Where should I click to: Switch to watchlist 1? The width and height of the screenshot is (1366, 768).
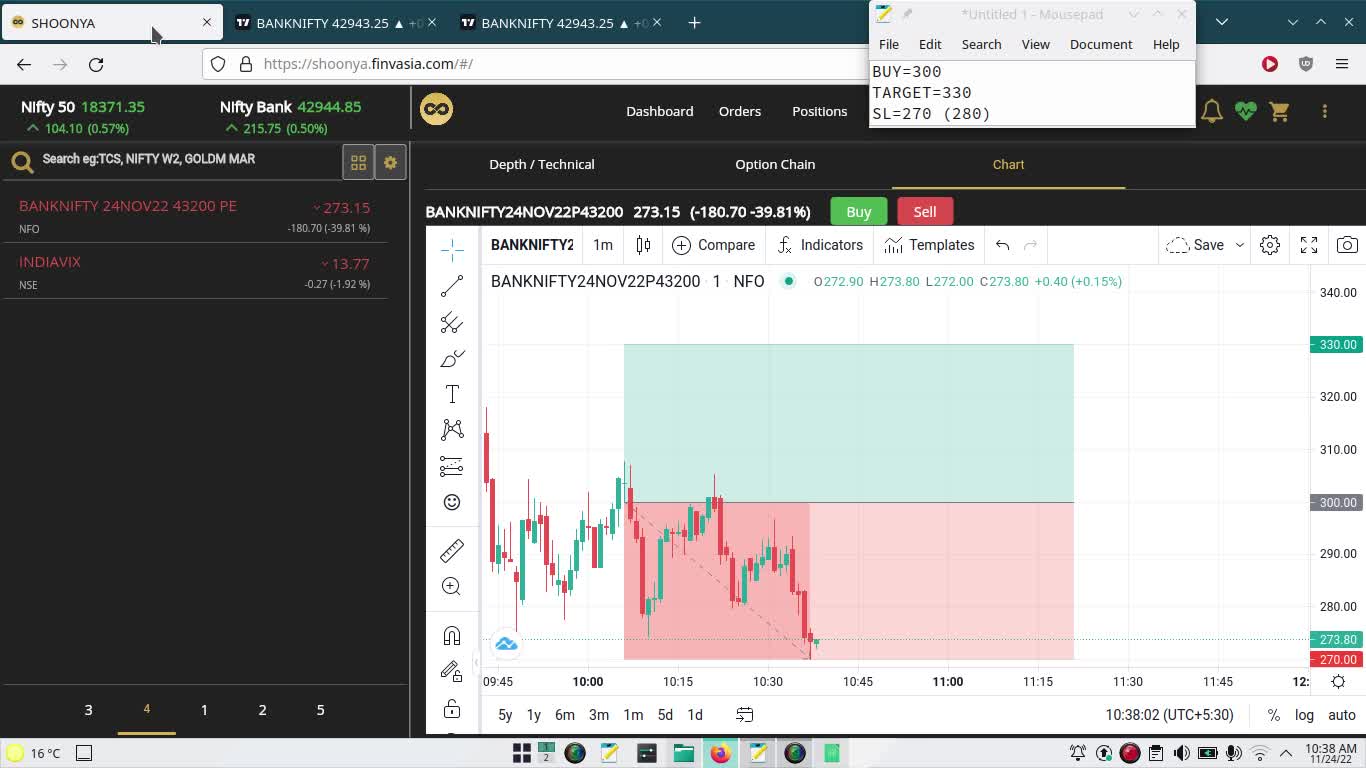point(204,709)
